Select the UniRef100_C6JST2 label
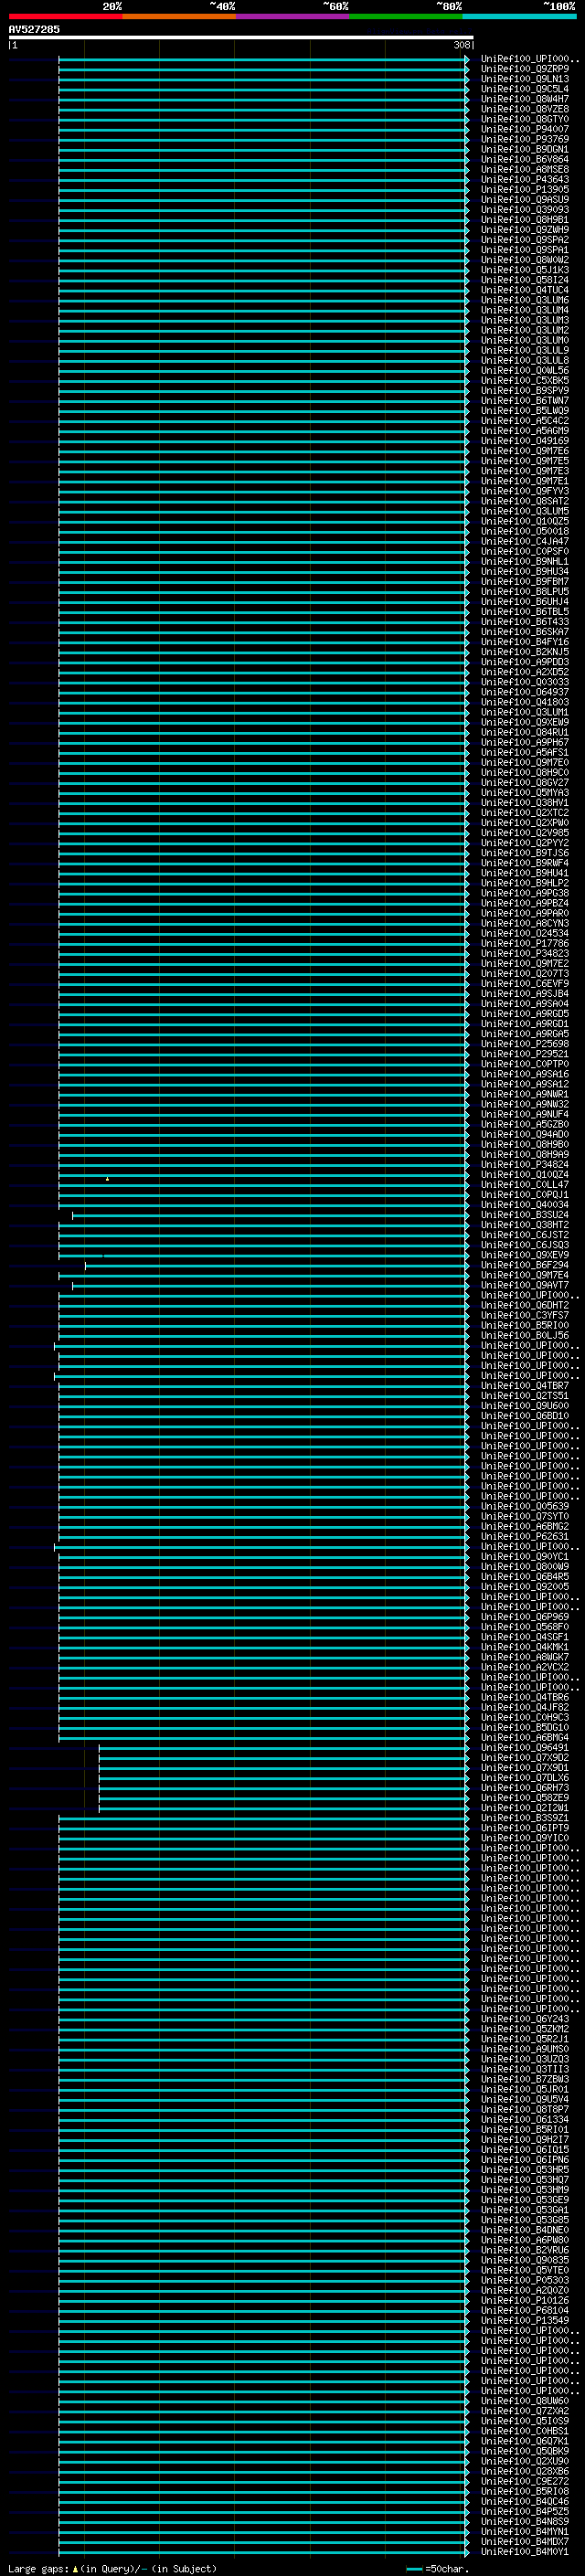Viewport: 585px width, 2576px height. (525, 1234)
